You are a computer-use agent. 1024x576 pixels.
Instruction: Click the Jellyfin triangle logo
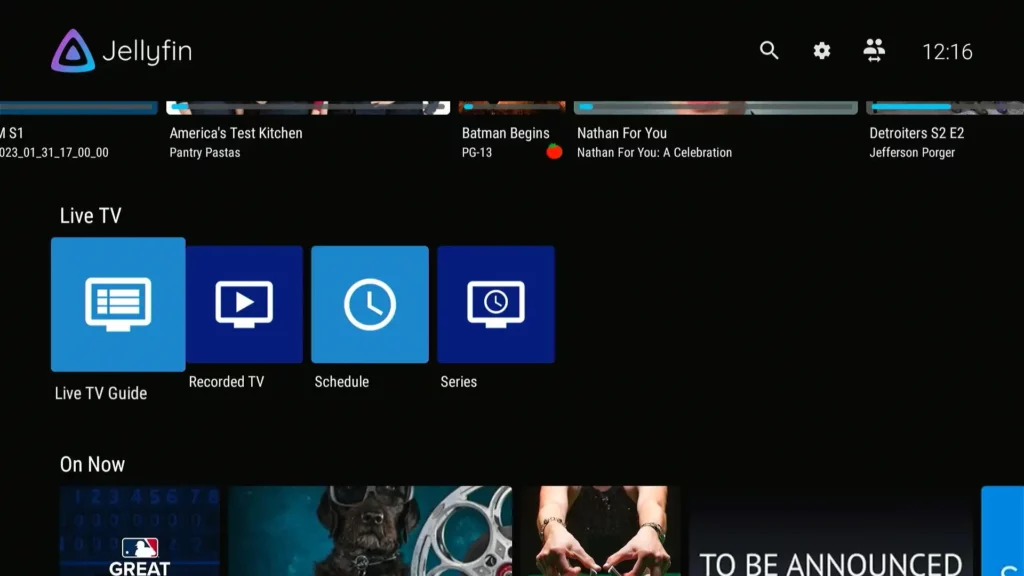coord(73,51)
